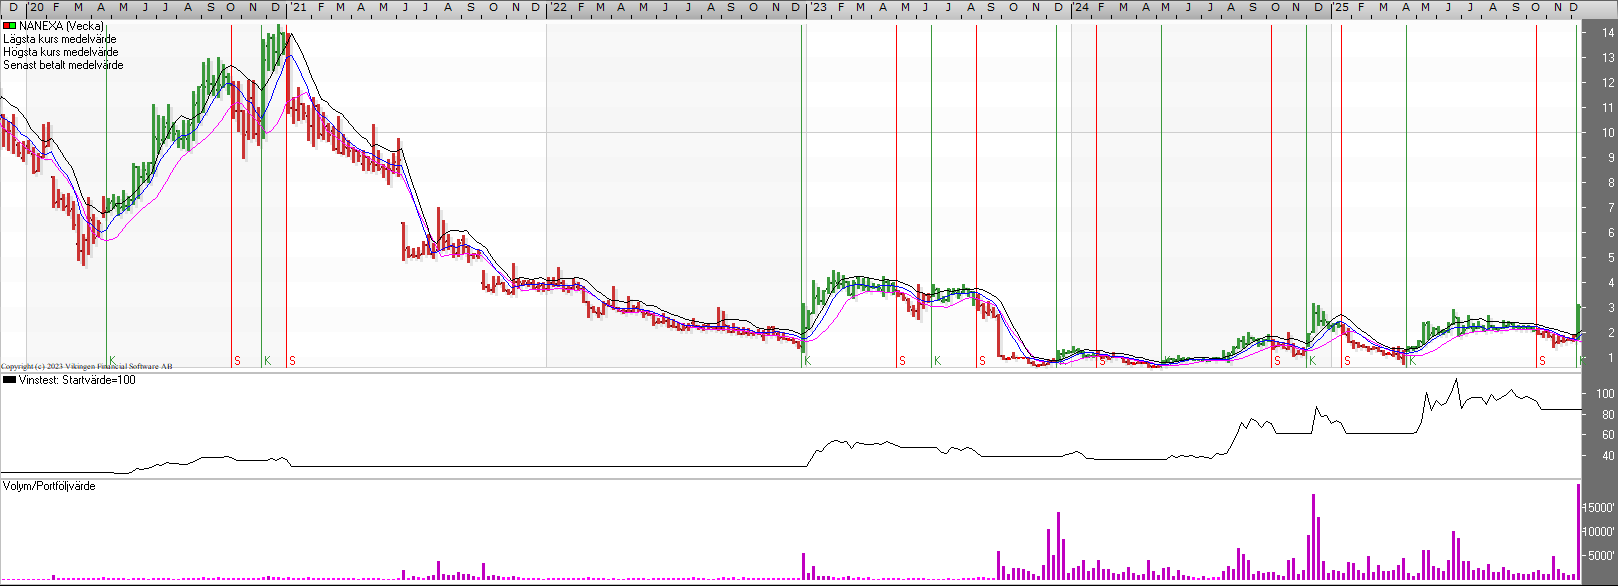Image resolution: width=1618 pixels, height=586 pixels.
Task: Click the black Vinstest legend swatch
Action: pyautogui.click(x=10, y=380)
